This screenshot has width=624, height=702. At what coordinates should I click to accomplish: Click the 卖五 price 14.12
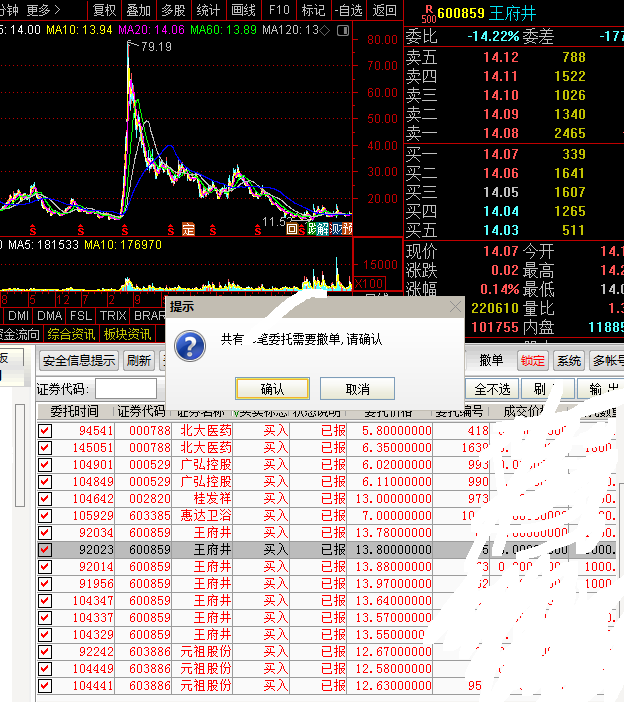(500, 57)
